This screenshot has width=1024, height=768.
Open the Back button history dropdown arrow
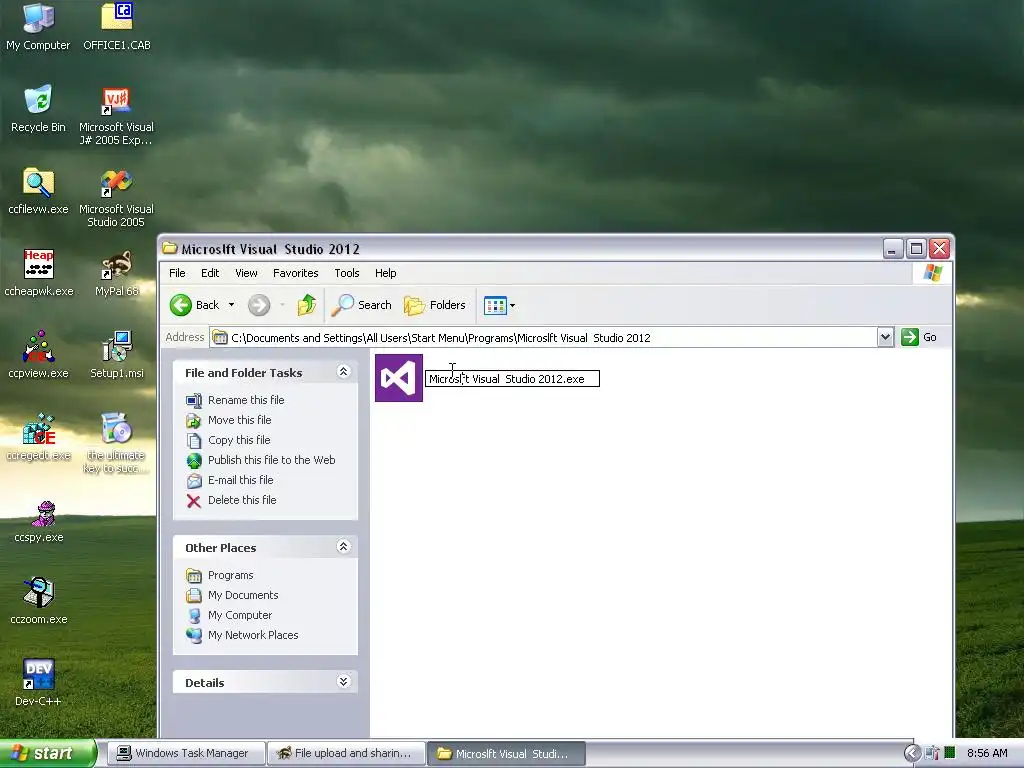tap(231, 305)
